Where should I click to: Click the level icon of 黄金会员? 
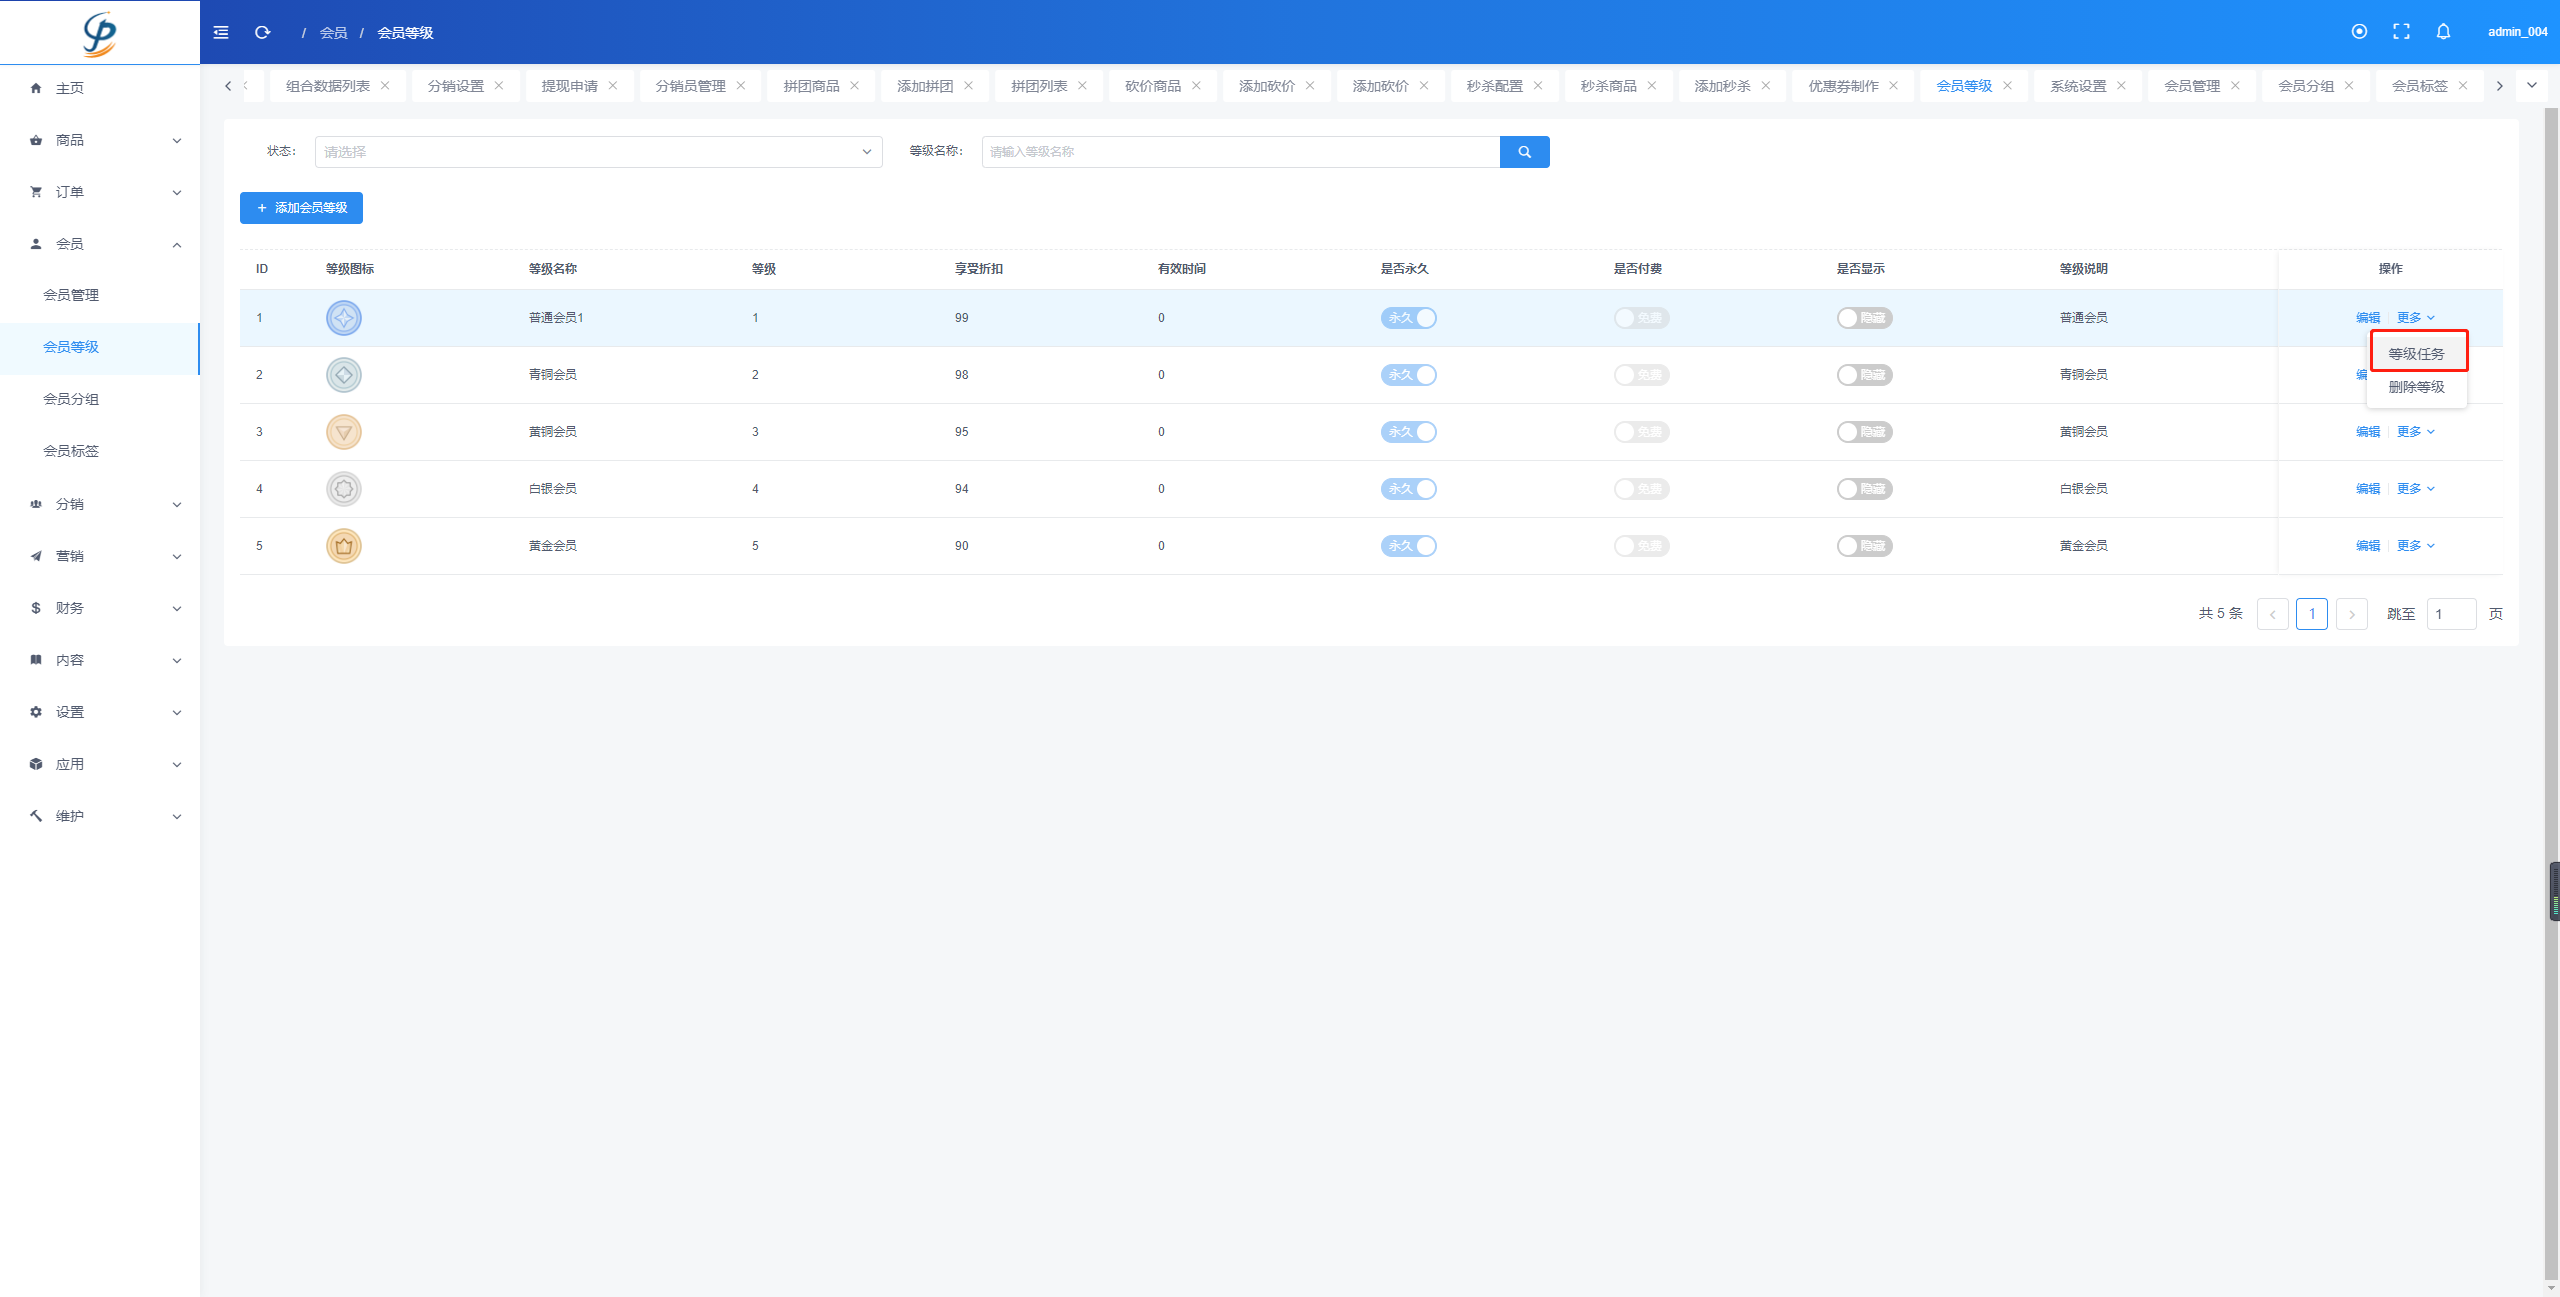344,546
